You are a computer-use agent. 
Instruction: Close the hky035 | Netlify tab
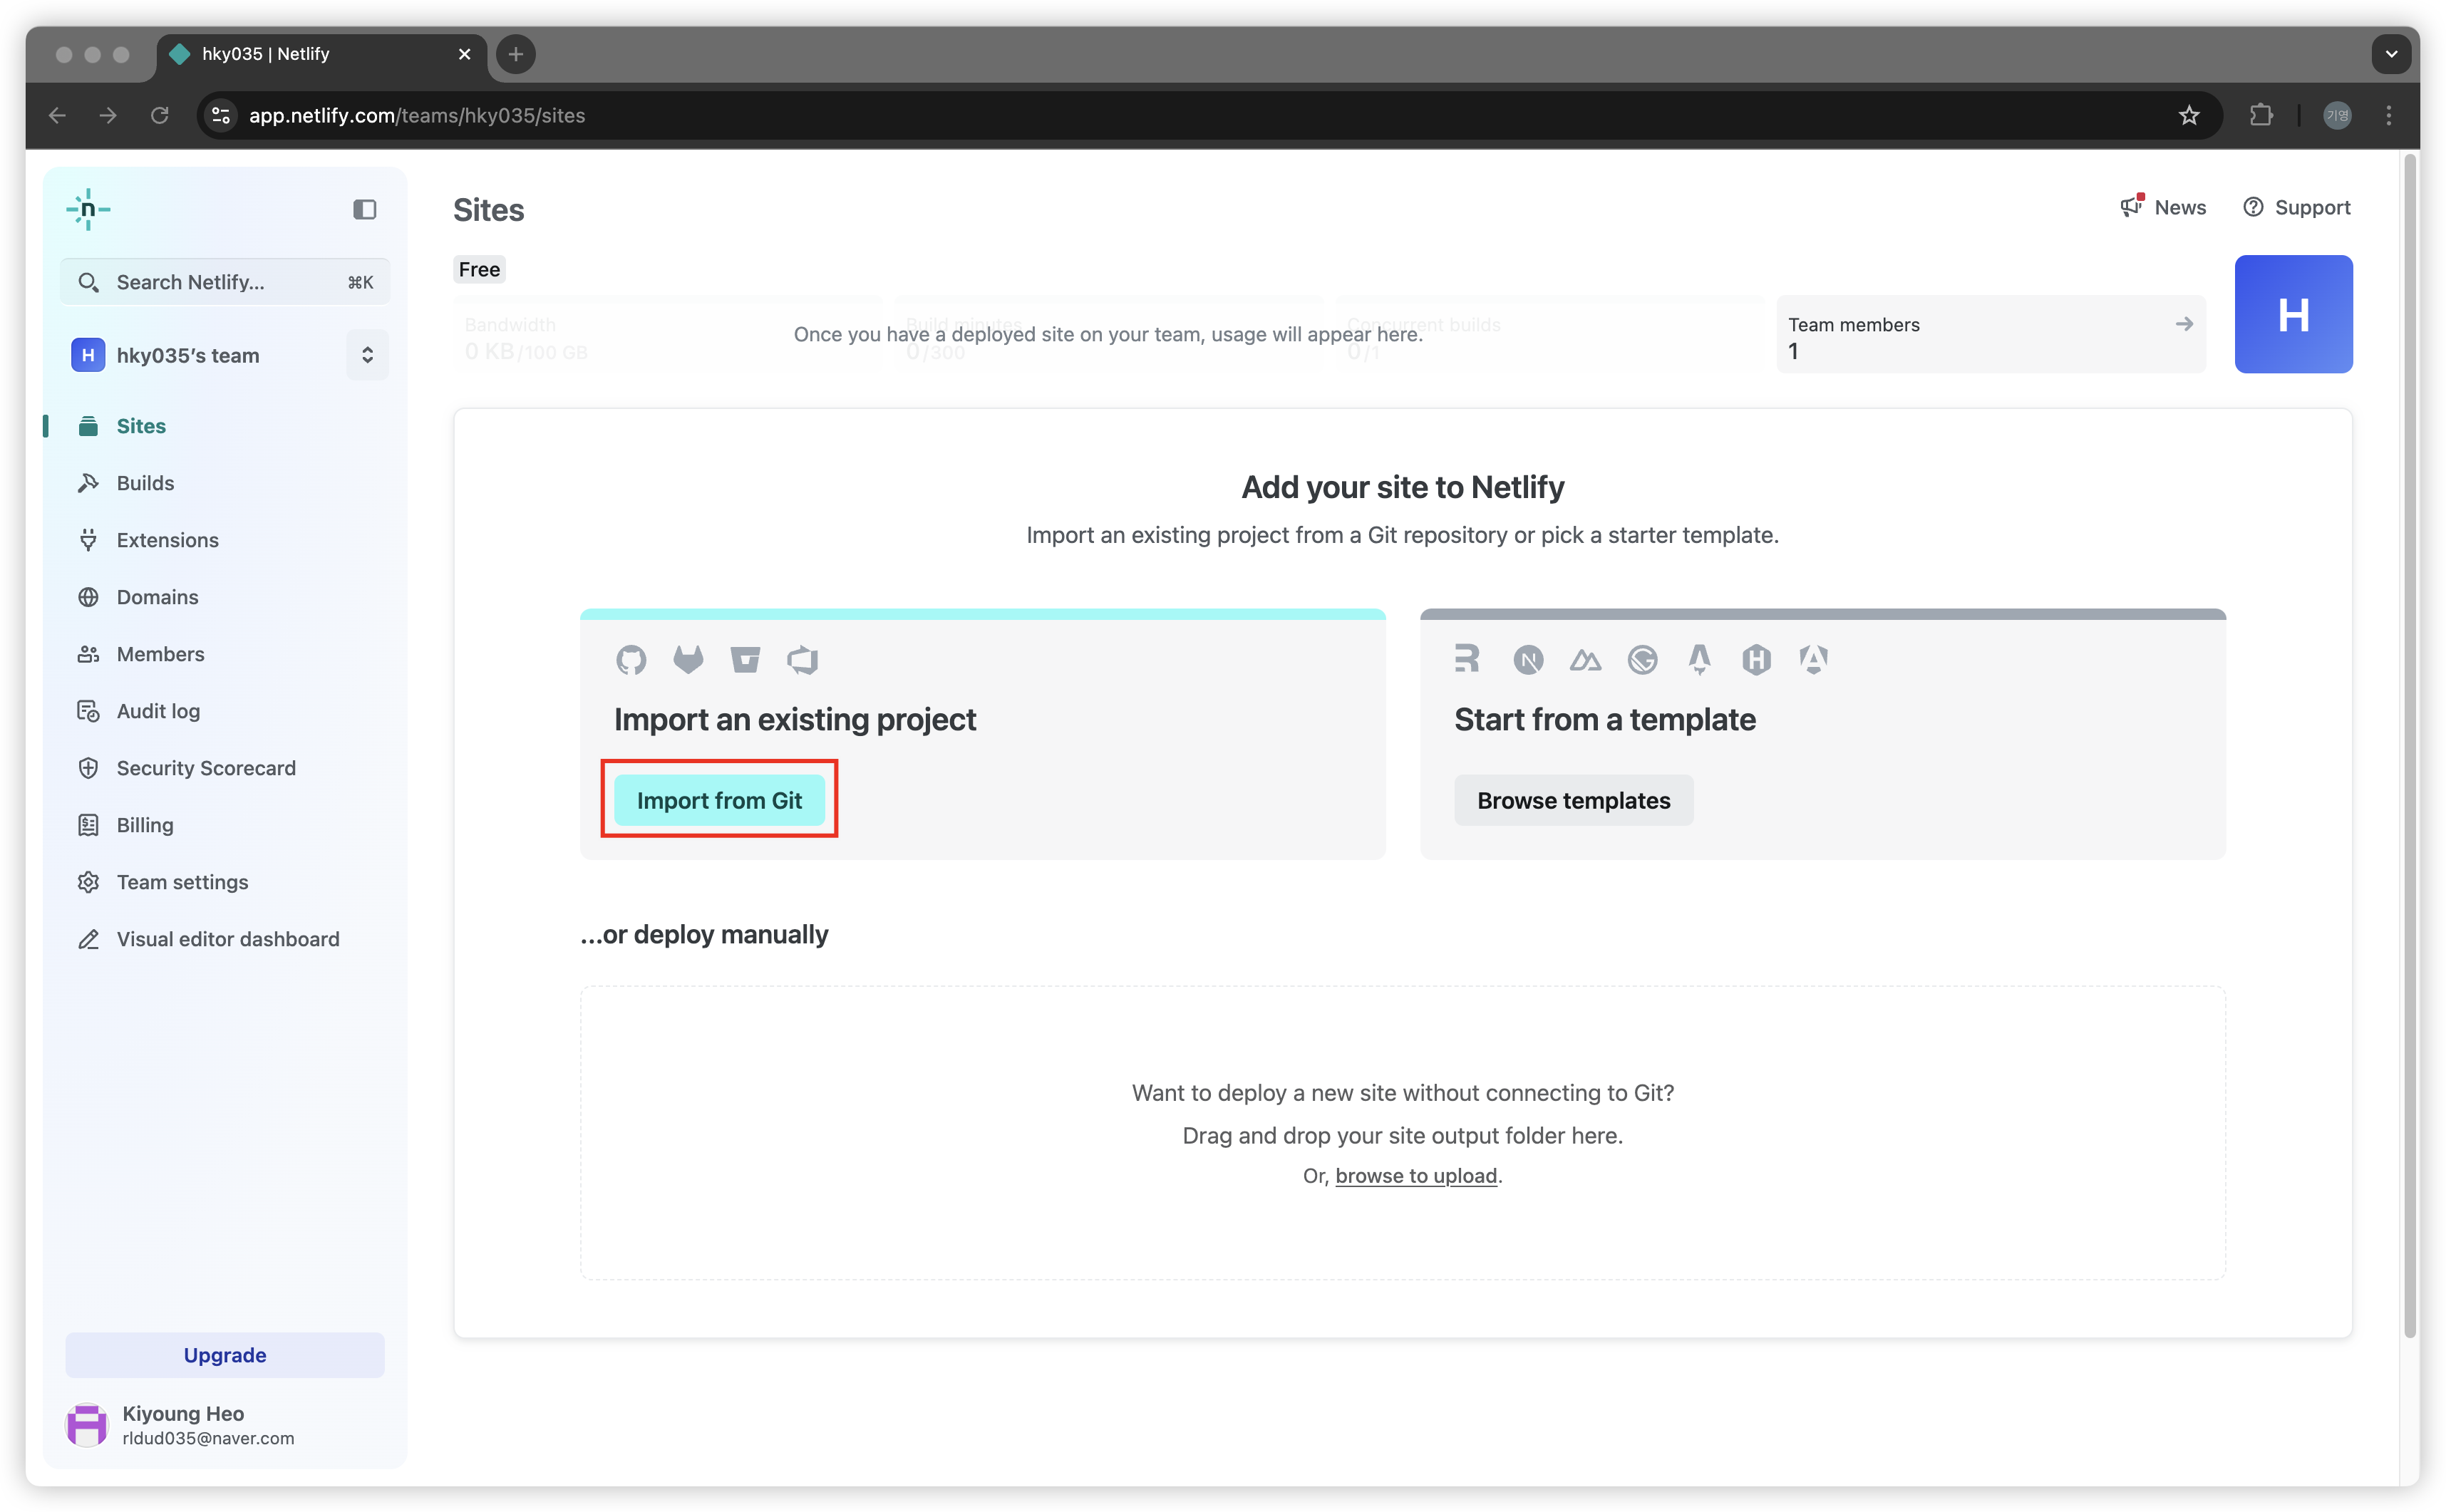click(464, 54)
